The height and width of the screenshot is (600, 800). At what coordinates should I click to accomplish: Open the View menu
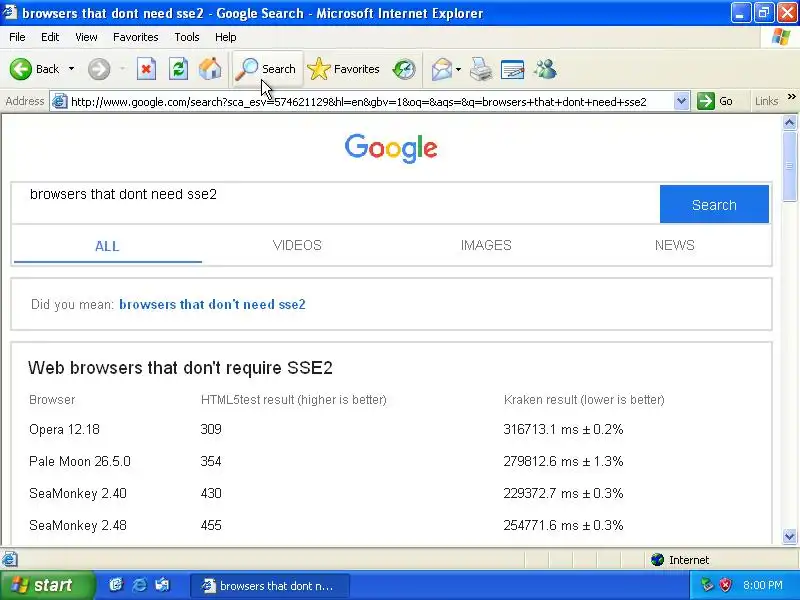coord(86,37)
